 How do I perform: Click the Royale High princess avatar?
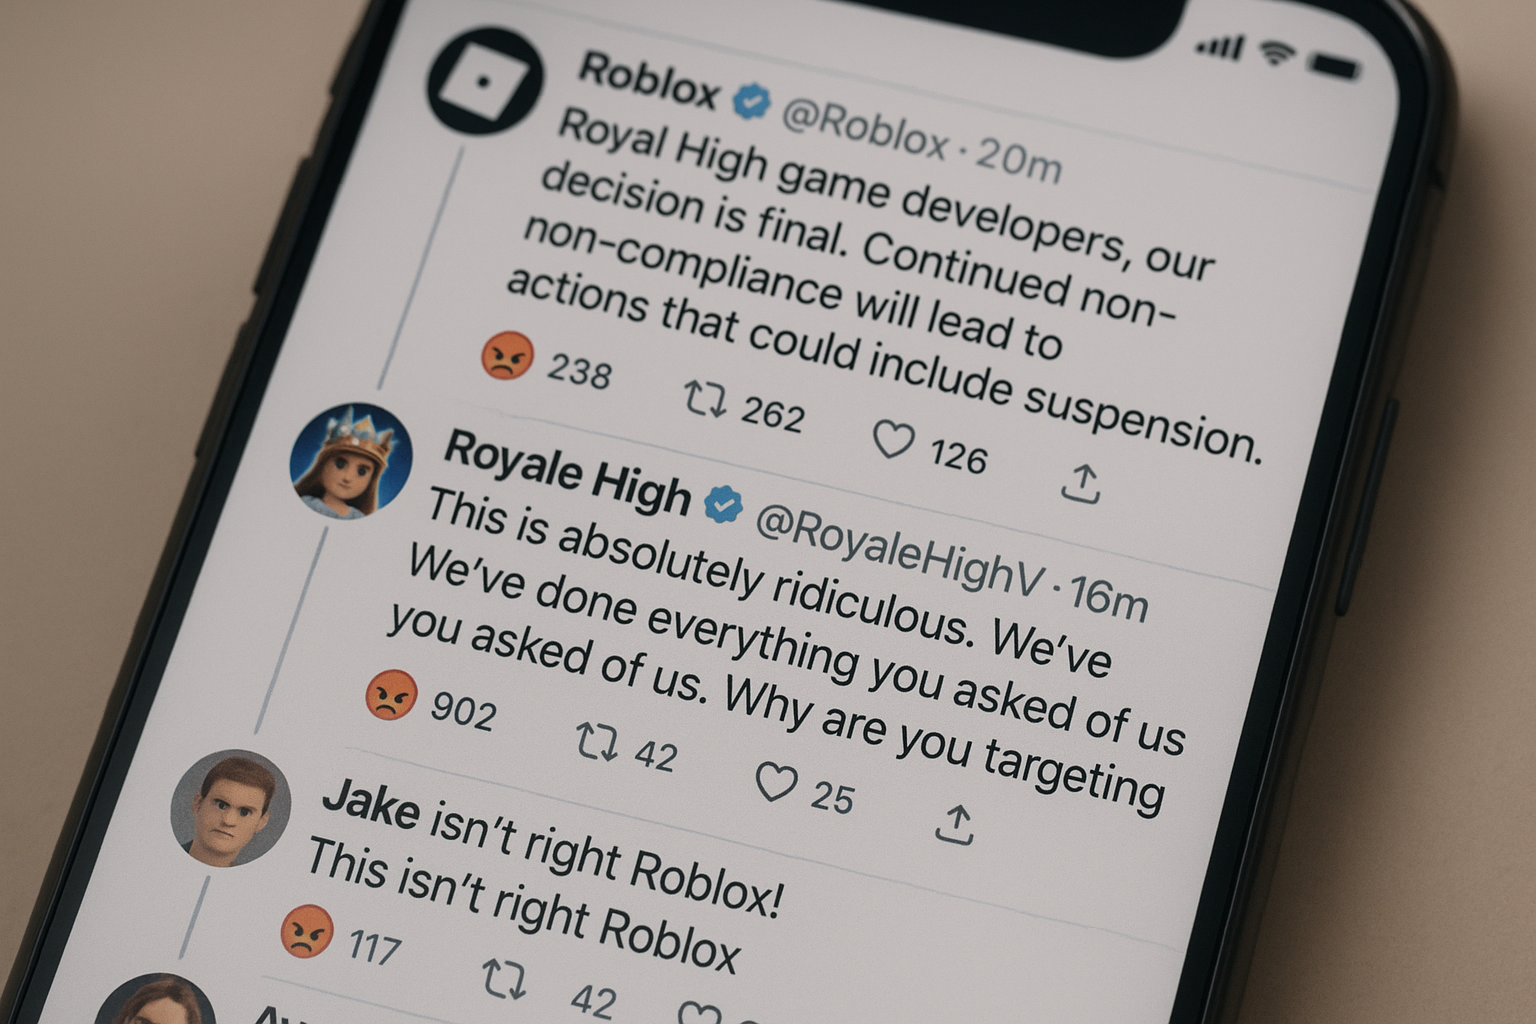pyautogui.click(x=351, y=461)
